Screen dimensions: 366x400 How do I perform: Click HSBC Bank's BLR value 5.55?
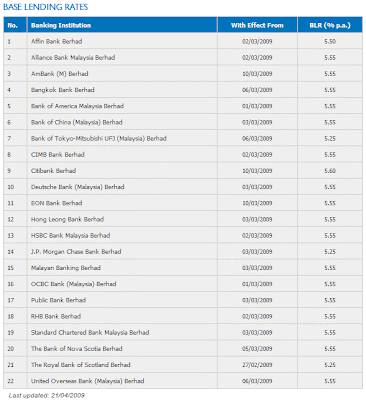coord(330,235)
